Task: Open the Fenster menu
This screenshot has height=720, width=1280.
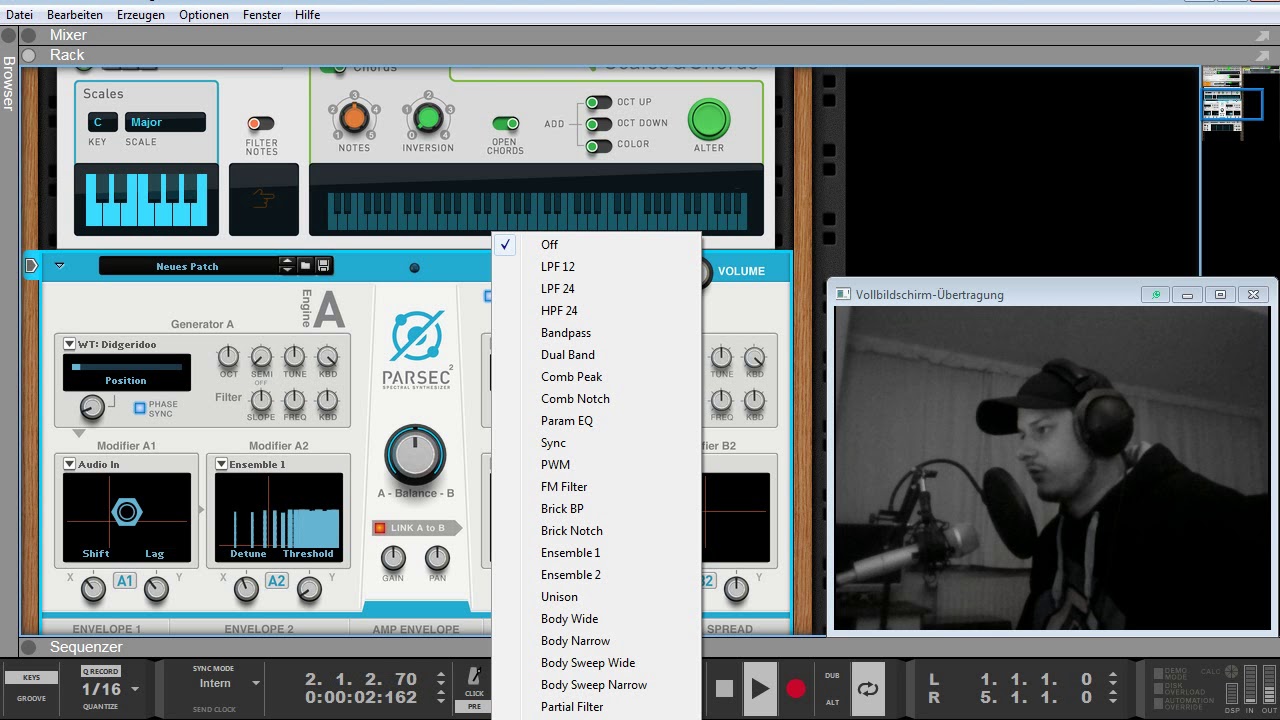Action: coord(262,15)
